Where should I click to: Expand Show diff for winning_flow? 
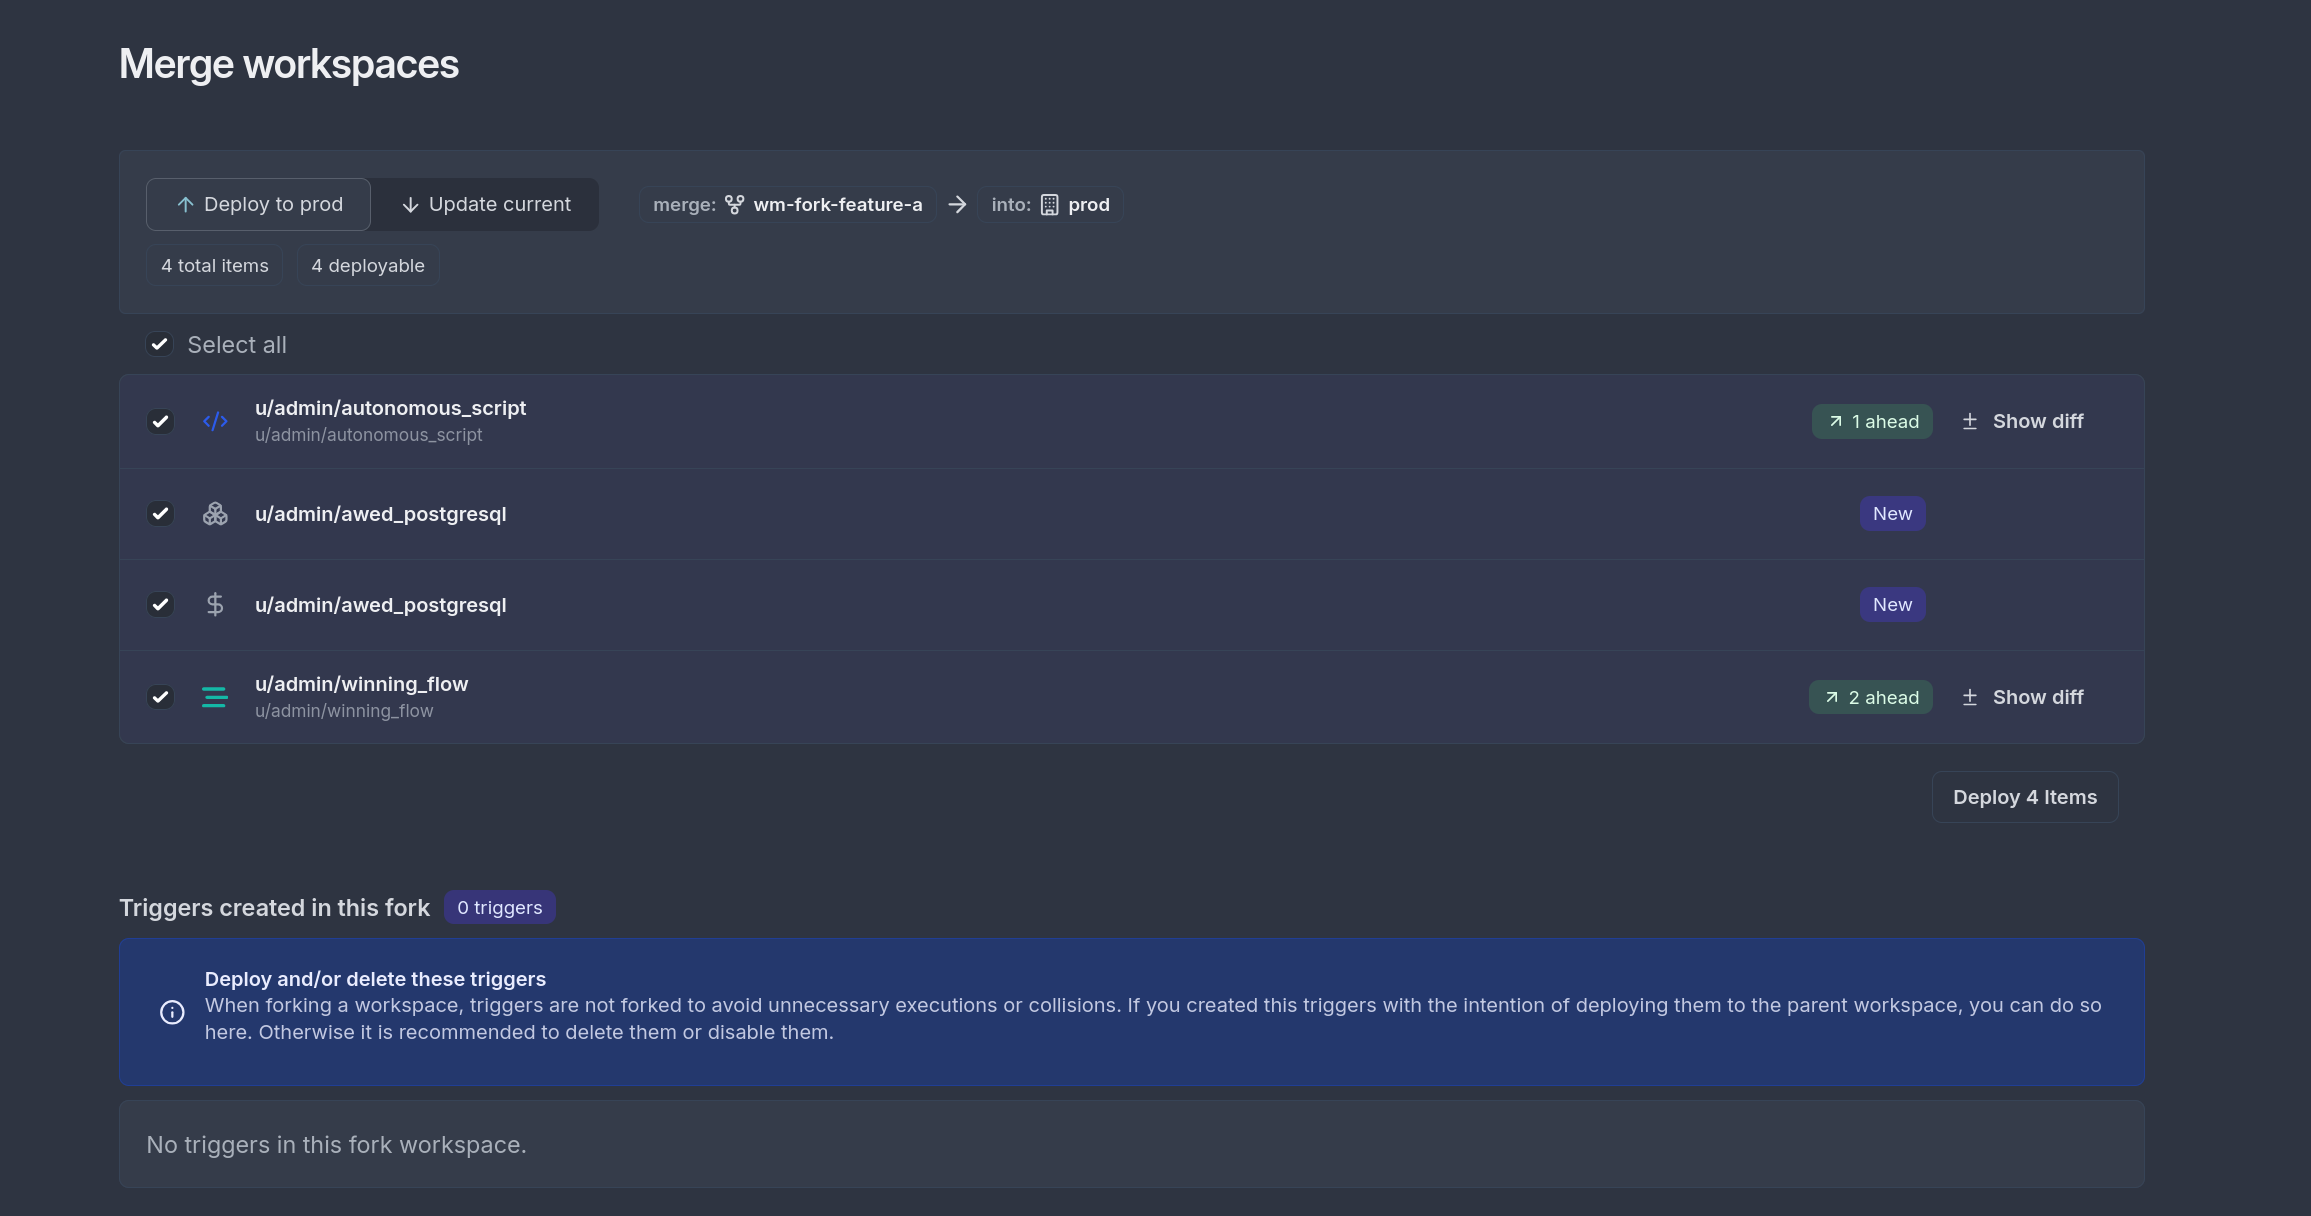[x=2023, y=697]
